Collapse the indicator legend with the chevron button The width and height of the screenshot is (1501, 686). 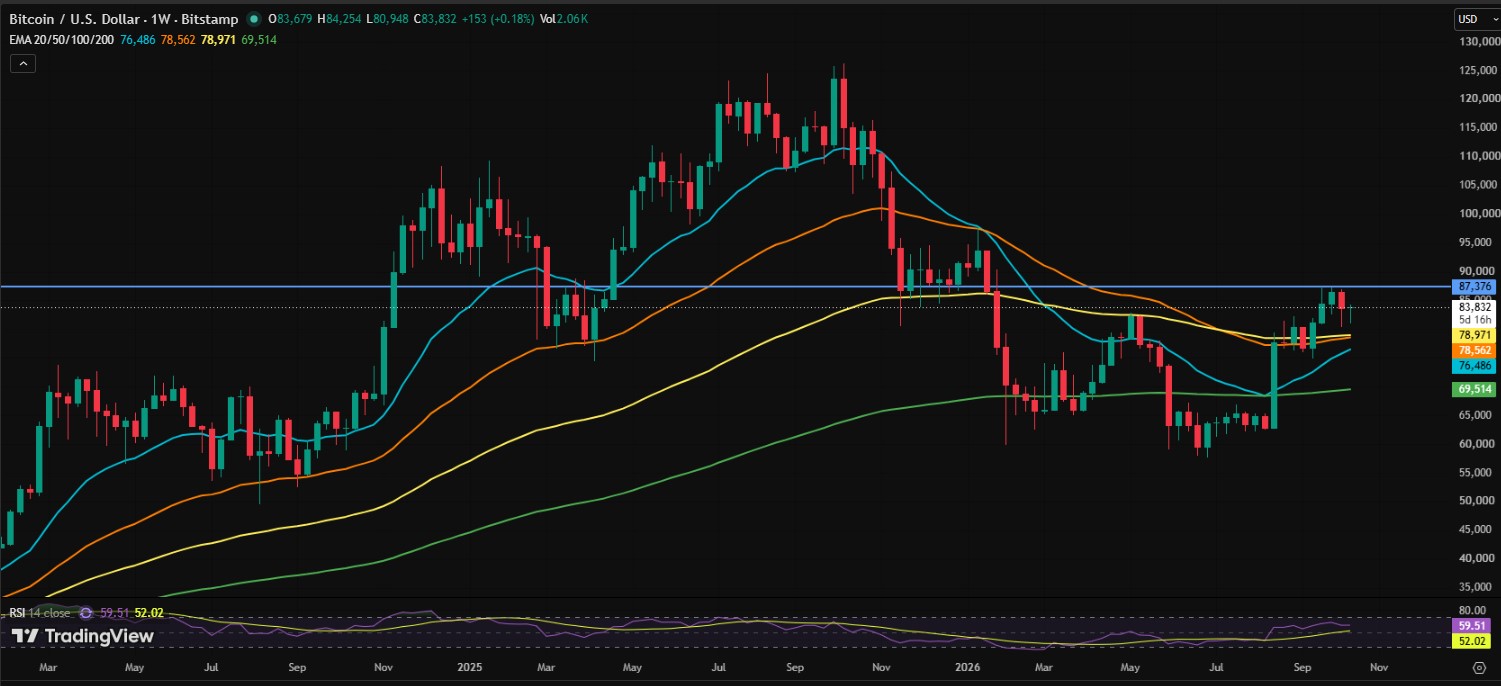tap(23, 63)
